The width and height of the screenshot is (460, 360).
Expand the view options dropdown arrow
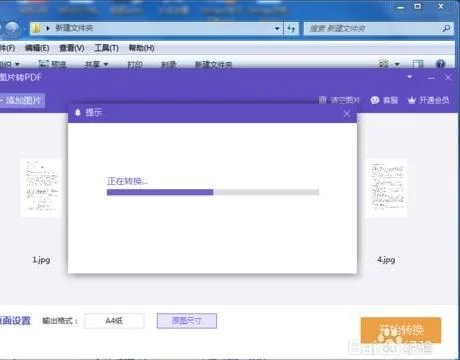397,64
